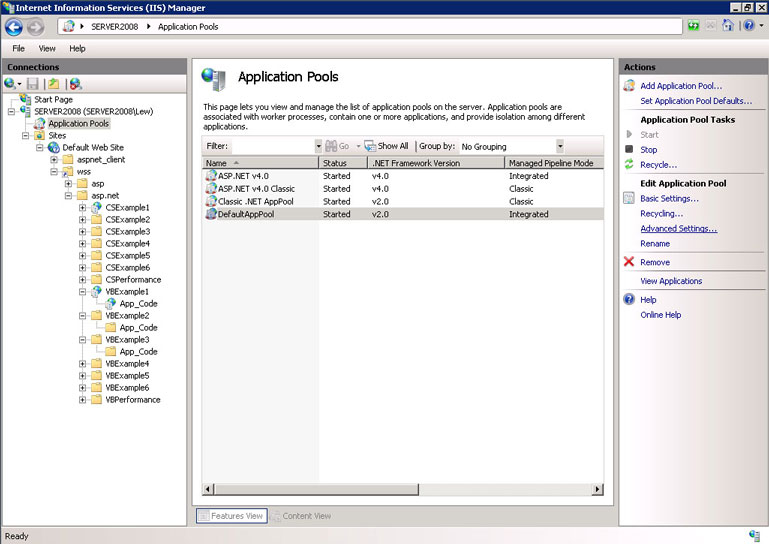
Task: Click the delete connection icon in Connections
Action: pyautogui.click(x=76, y=84)
